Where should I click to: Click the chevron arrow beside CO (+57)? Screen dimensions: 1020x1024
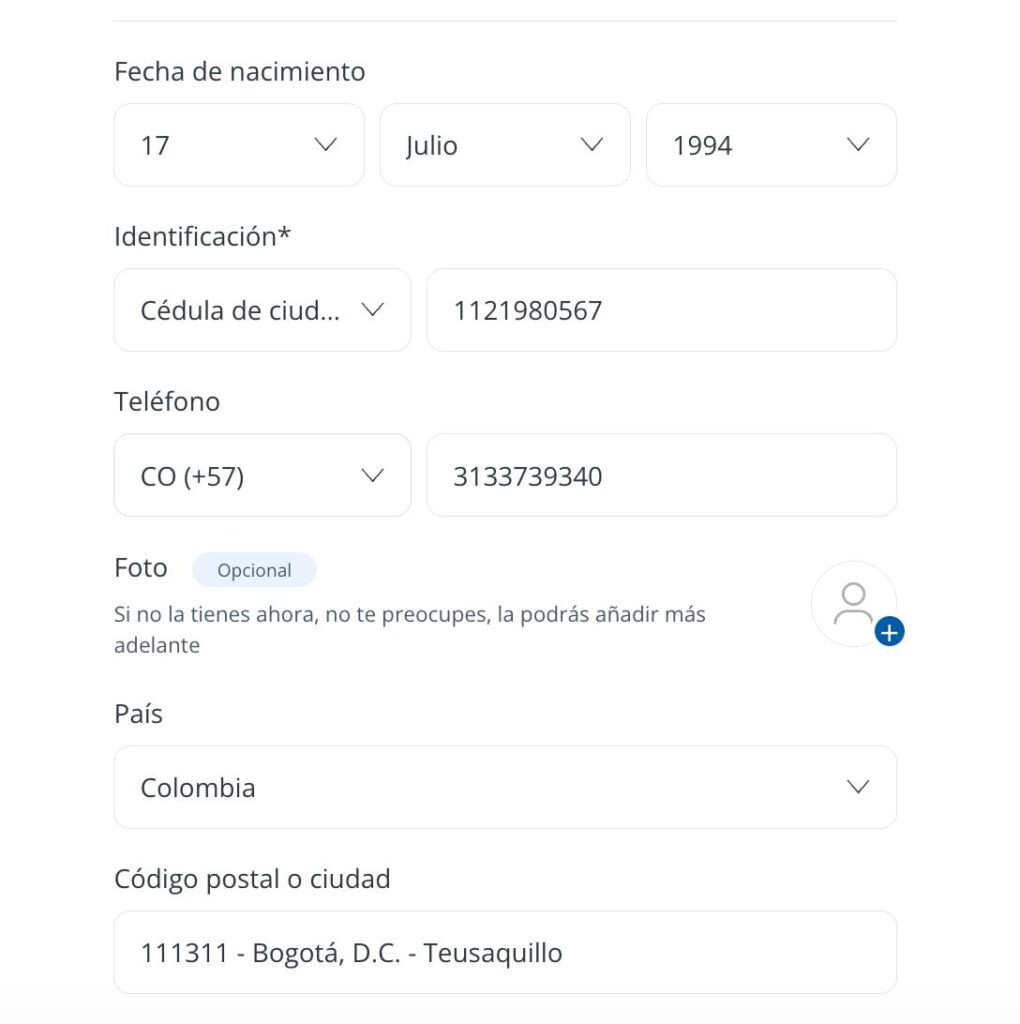[372, 476]
